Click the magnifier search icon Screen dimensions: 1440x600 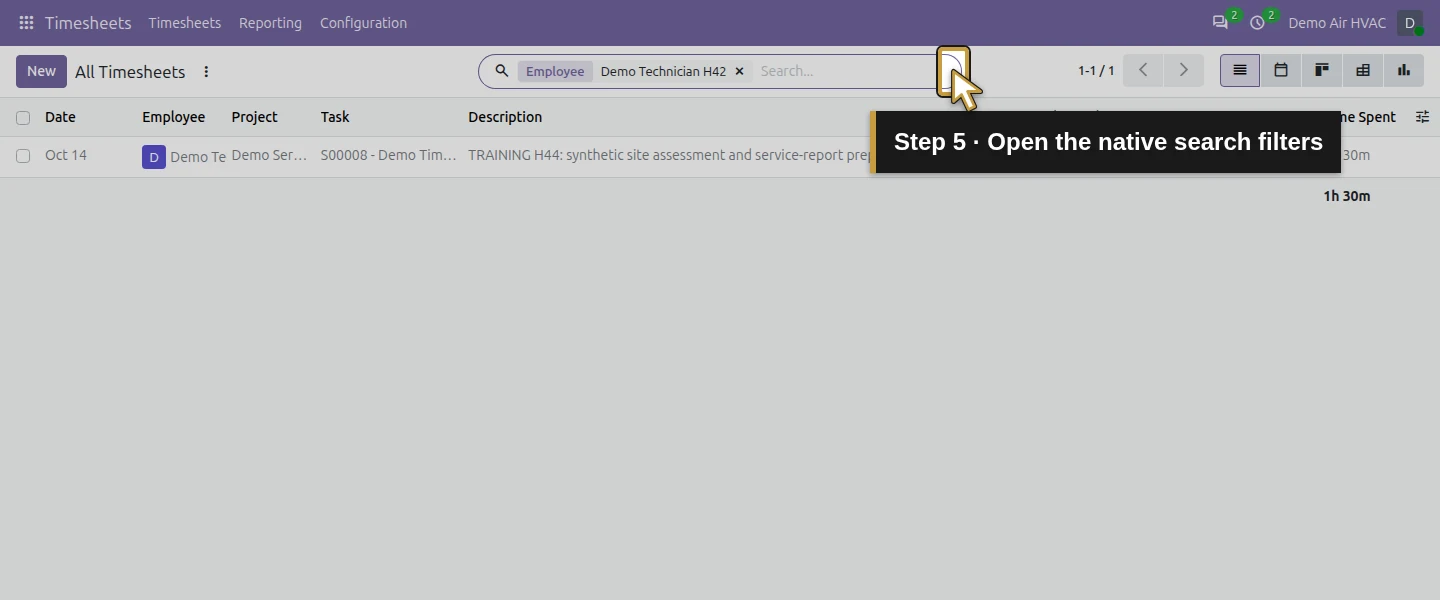[502, 71]
